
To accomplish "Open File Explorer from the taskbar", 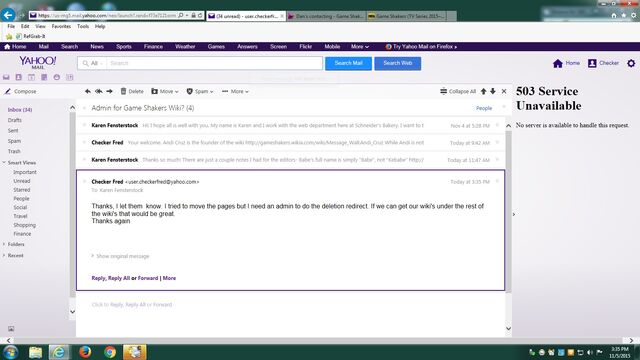I will pyautogui.click(x=36, y=352).
